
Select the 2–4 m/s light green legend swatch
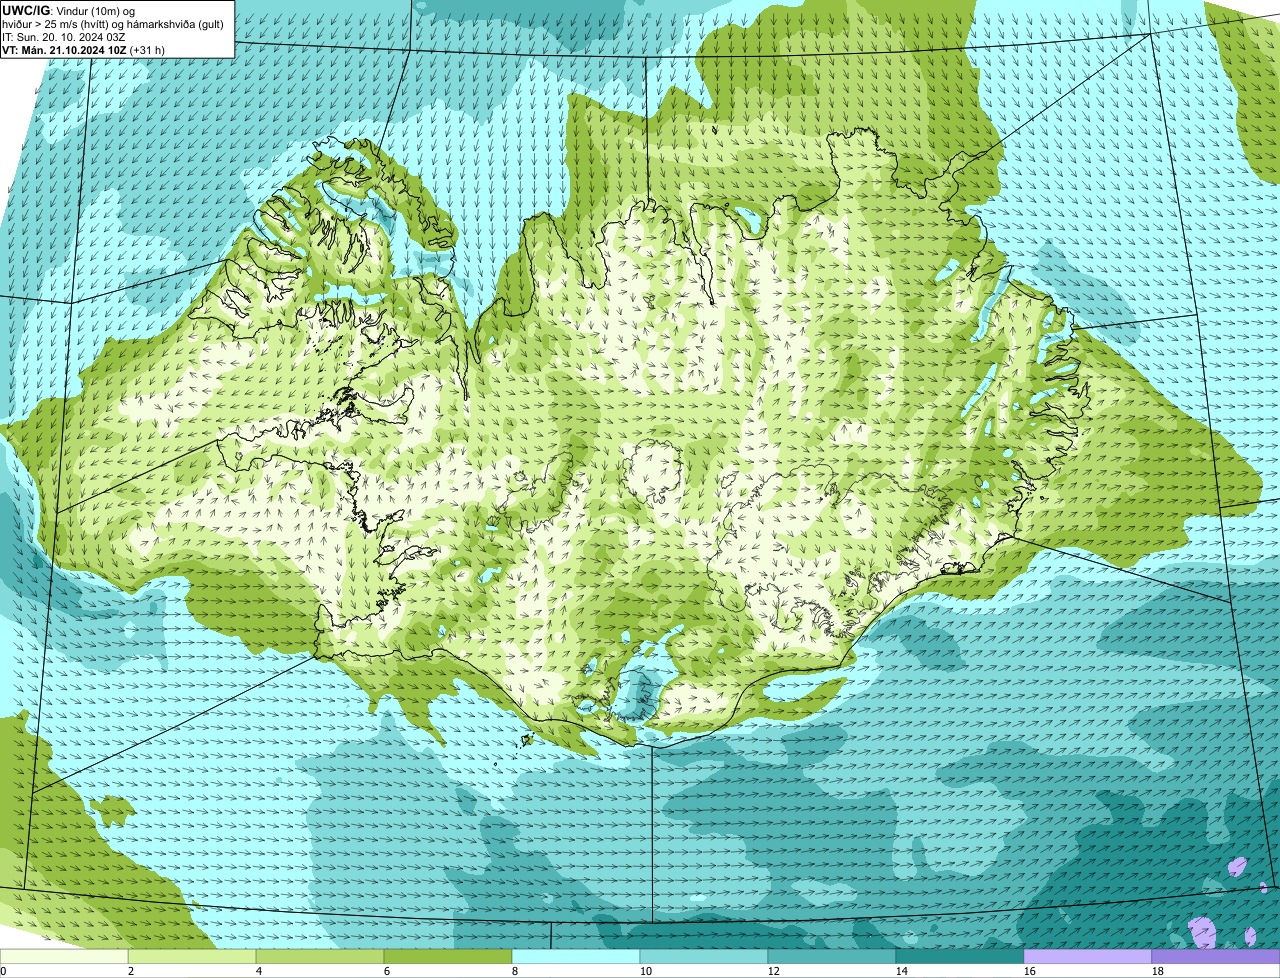click(x=192, y=956)
